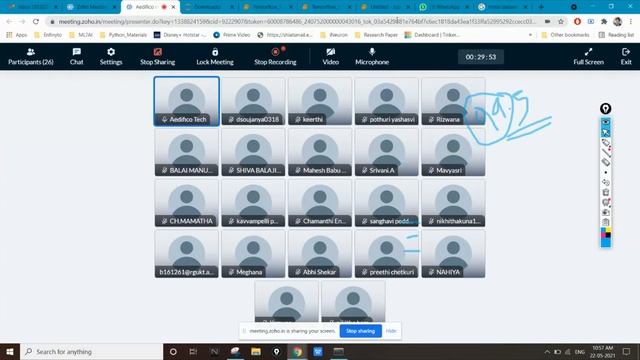Pick the yellow color swatch
Image resolution: width=640 pixels, height=360 pixels.
point(609,229)
